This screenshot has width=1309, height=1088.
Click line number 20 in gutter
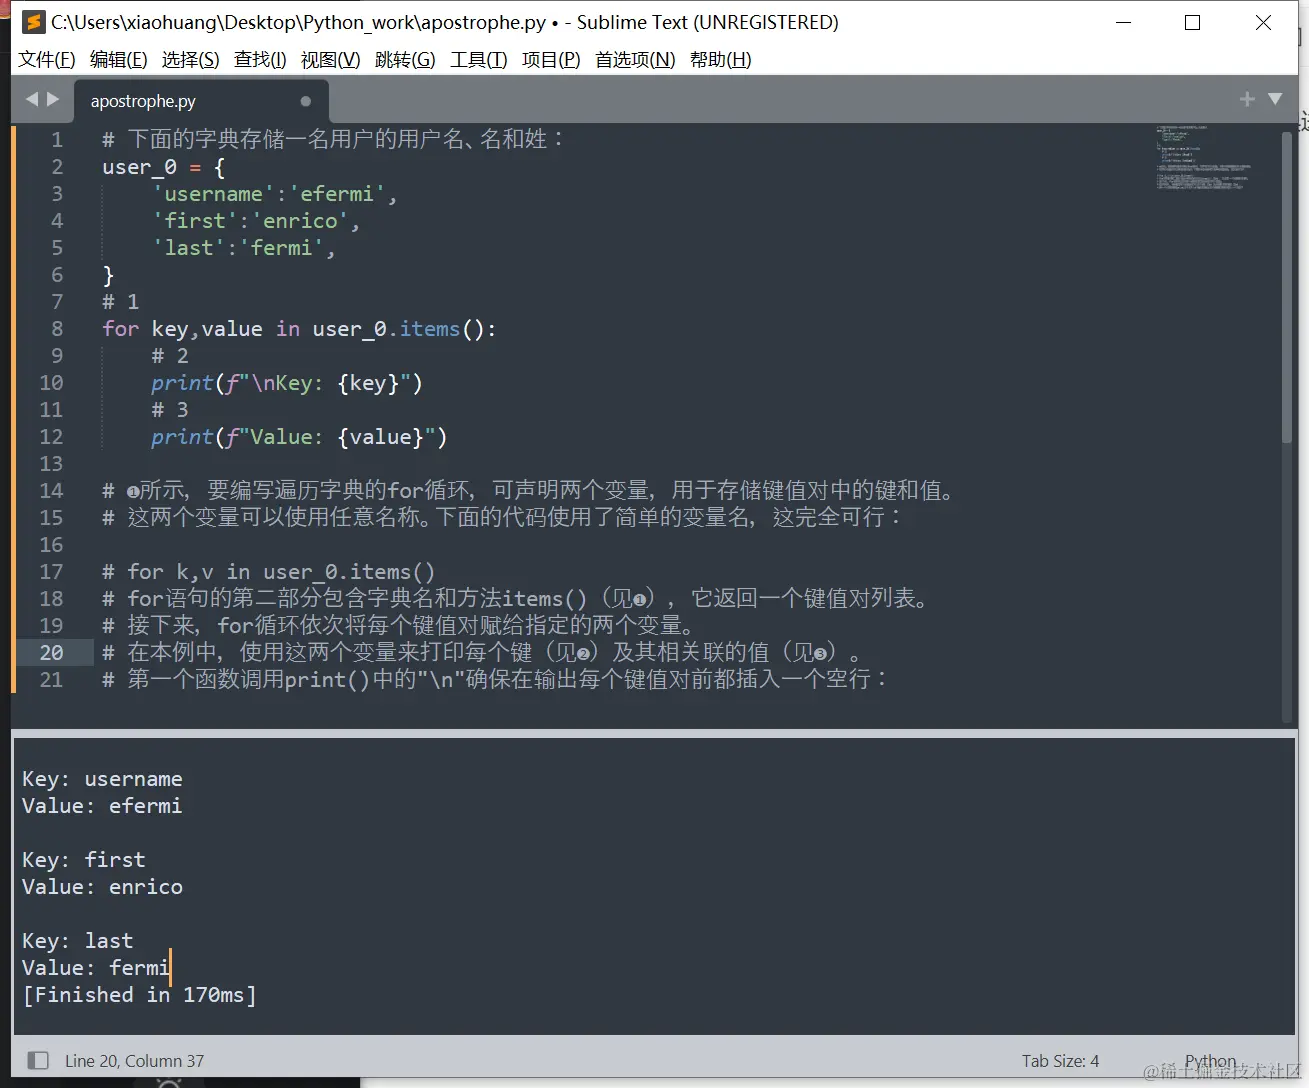click(x=51, y=653)
